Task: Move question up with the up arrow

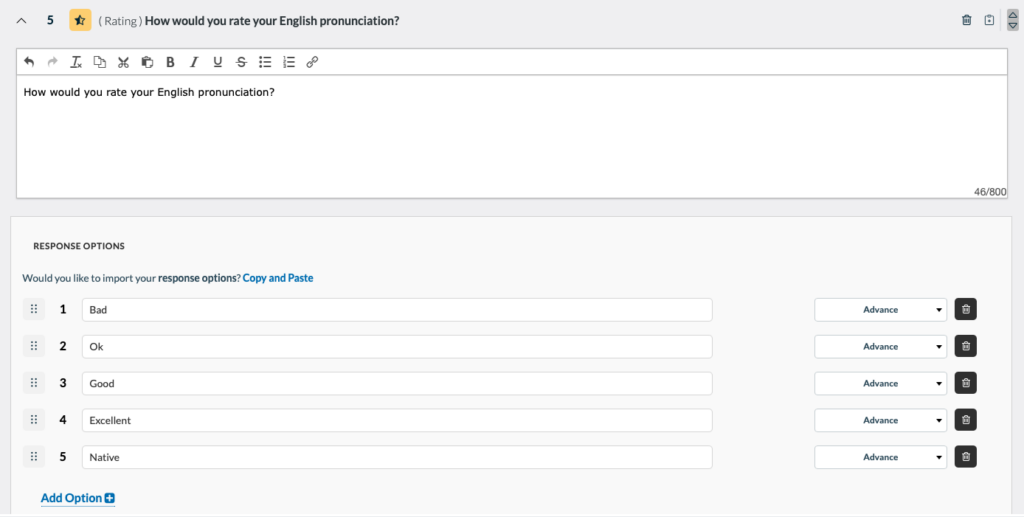Action: [1013, 14]
